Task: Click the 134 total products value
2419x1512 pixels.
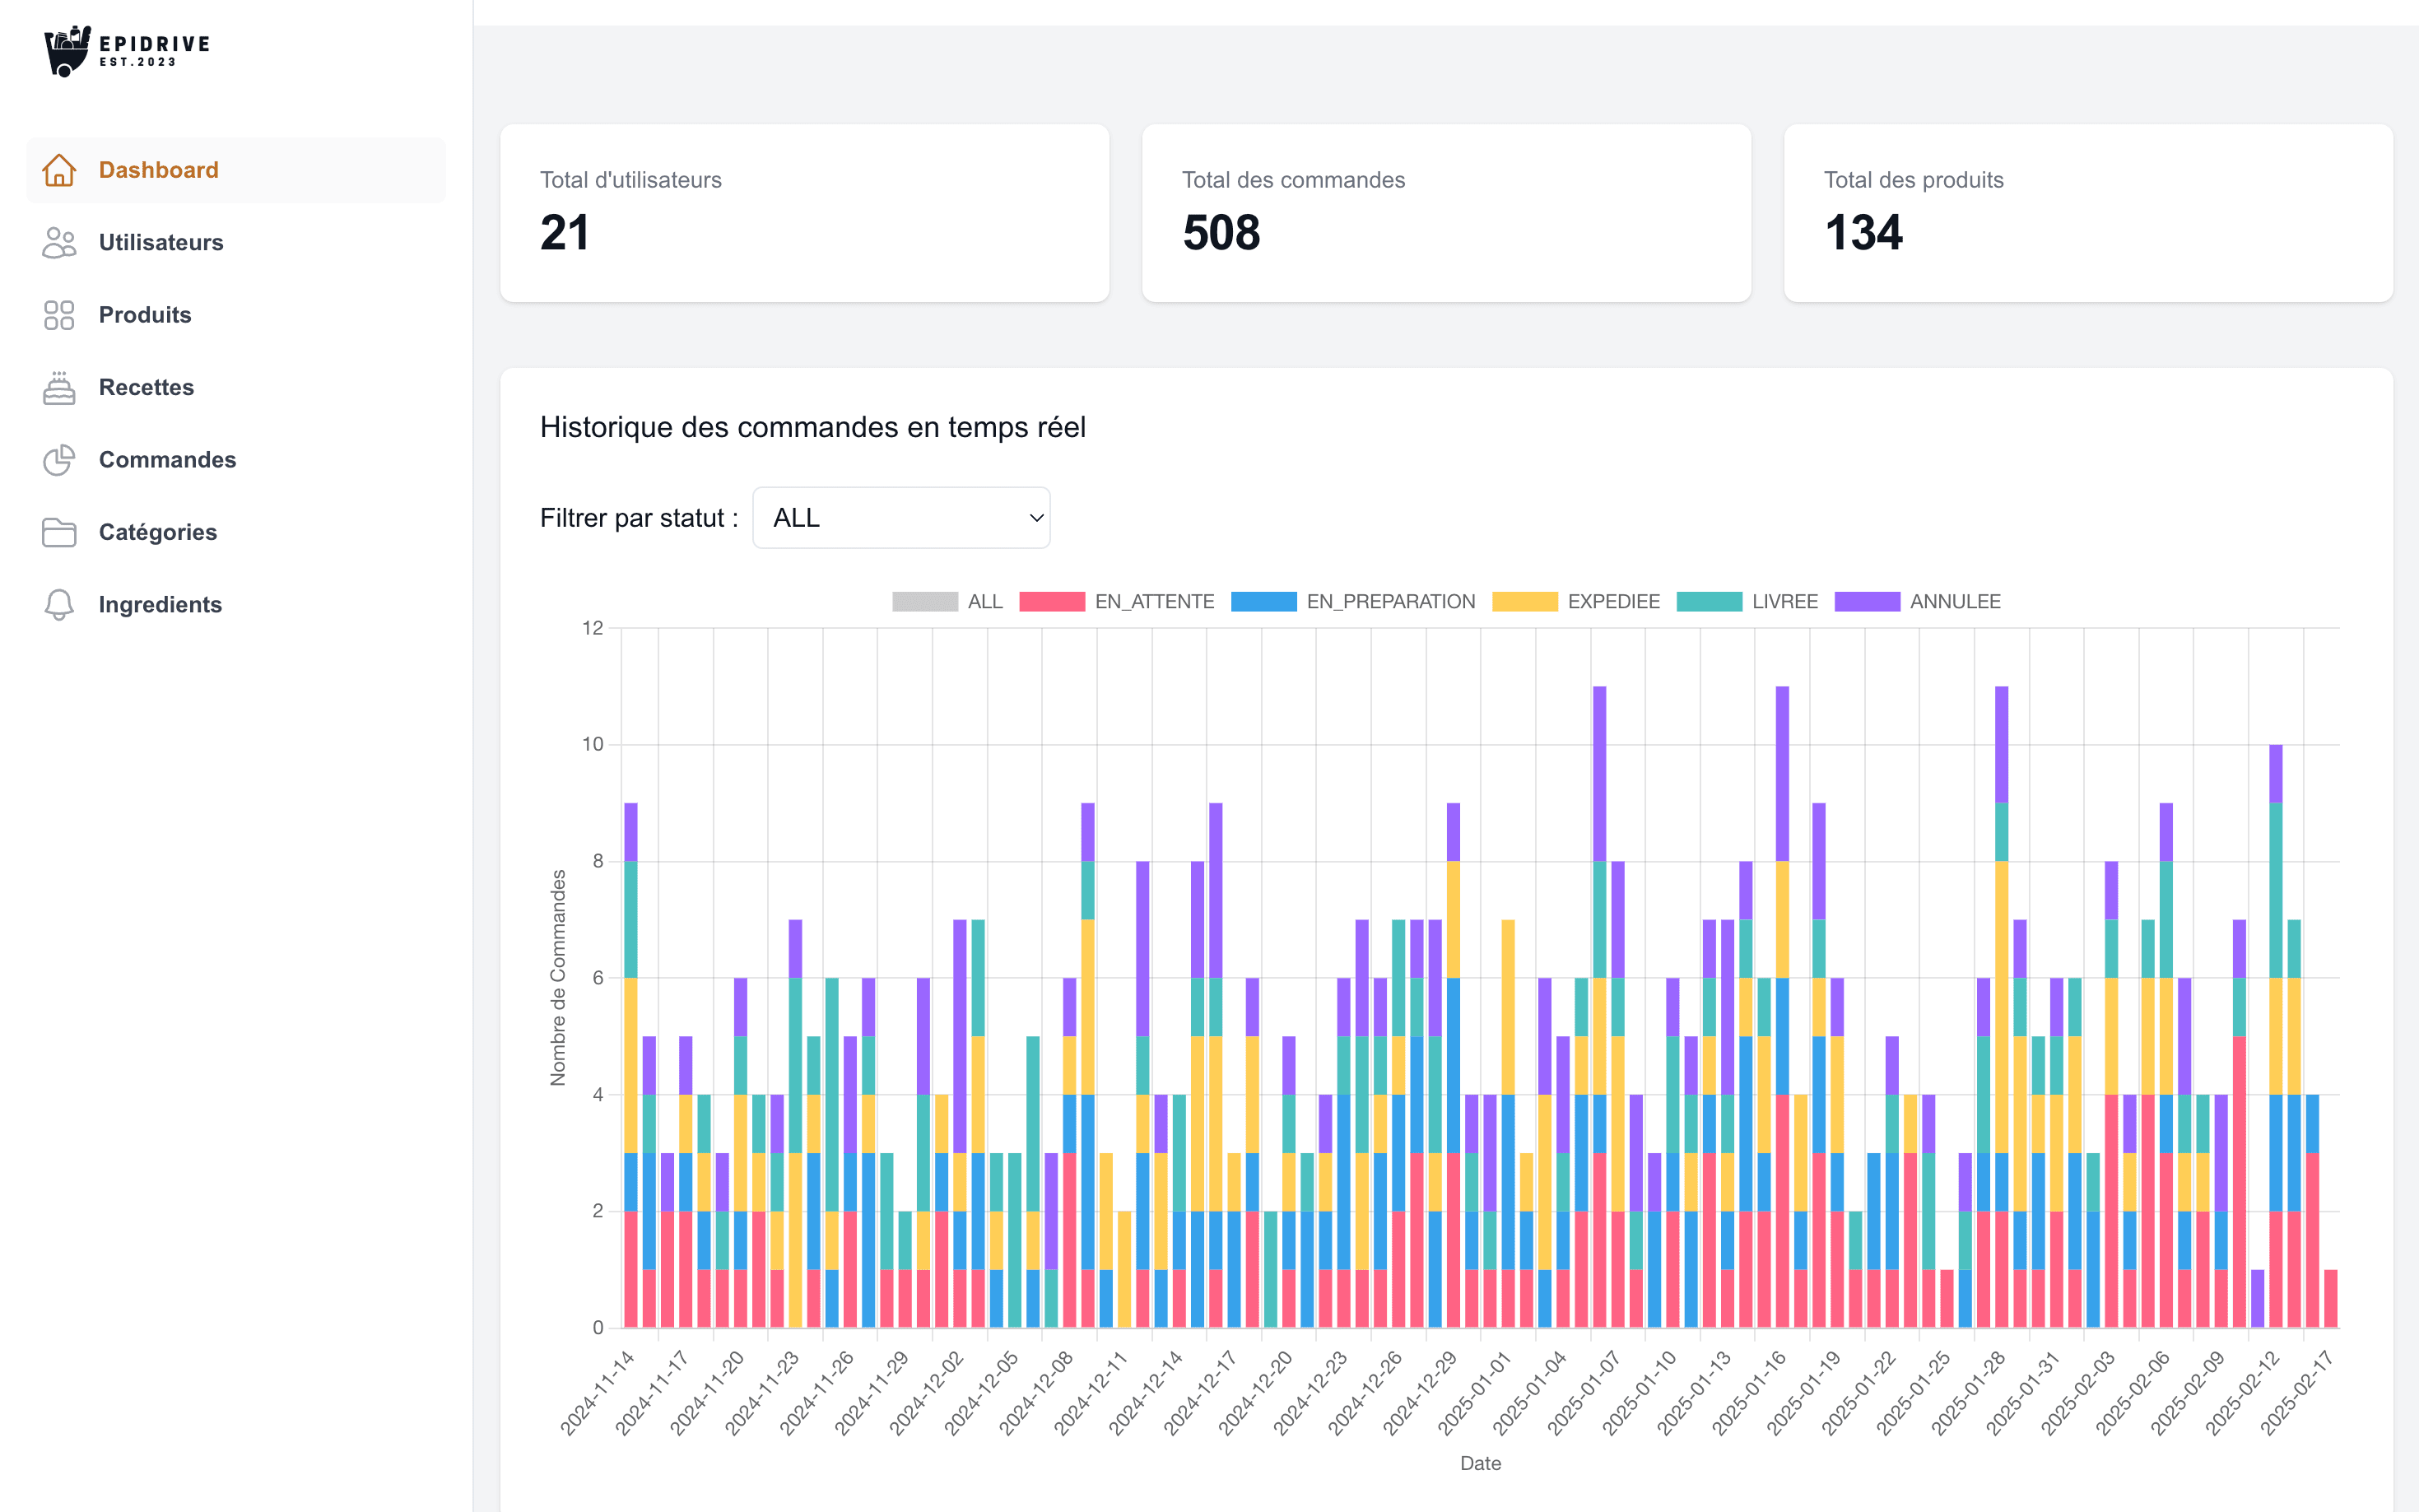Action: (x=1863, y=233)
